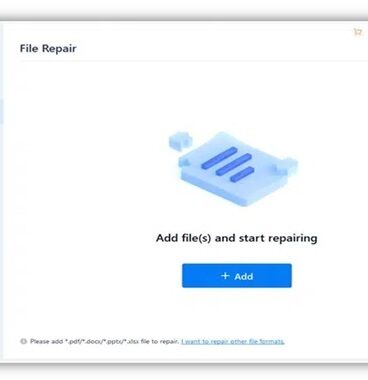Screen dimensions: 368x380
Task: Click 'Add file(s) and start repairing' text
Action: [237, 238]
